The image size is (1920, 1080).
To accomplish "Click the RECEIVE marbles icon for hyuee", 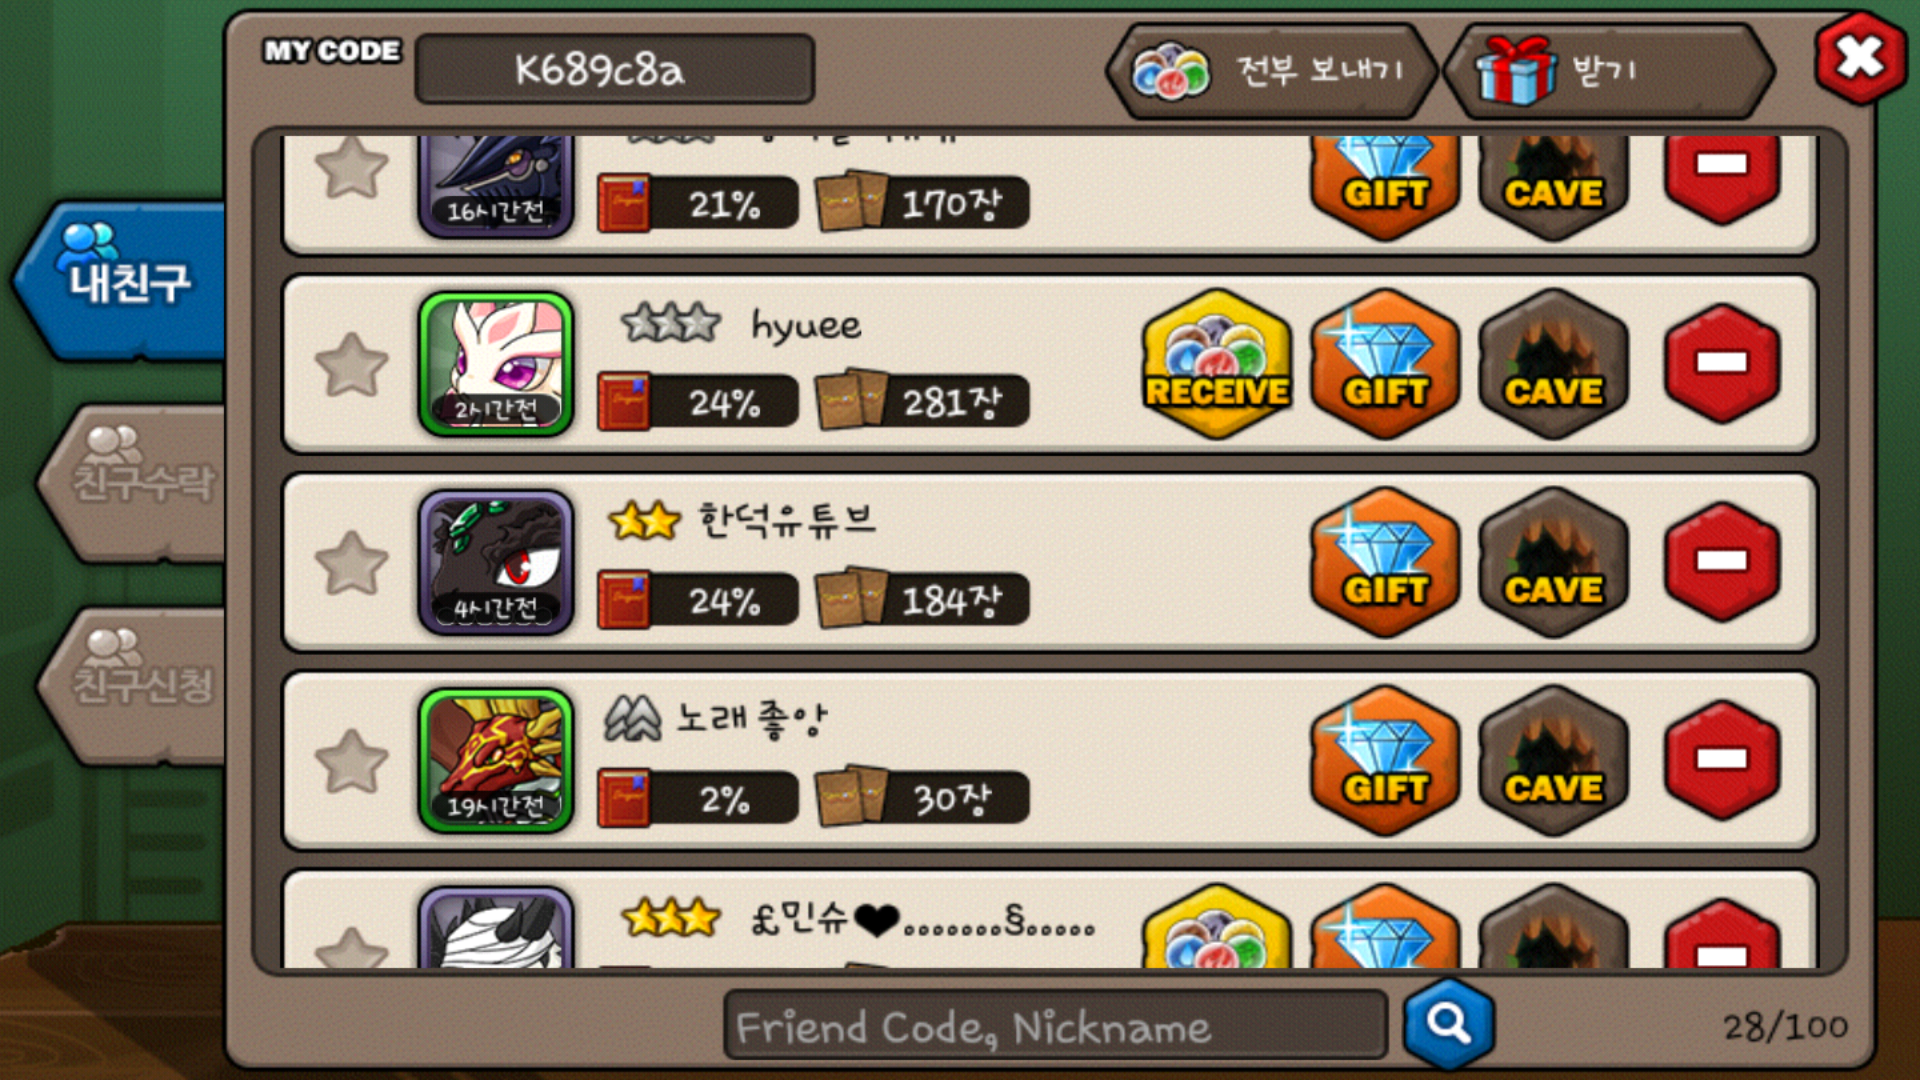I will click(x=1217, y=365).
